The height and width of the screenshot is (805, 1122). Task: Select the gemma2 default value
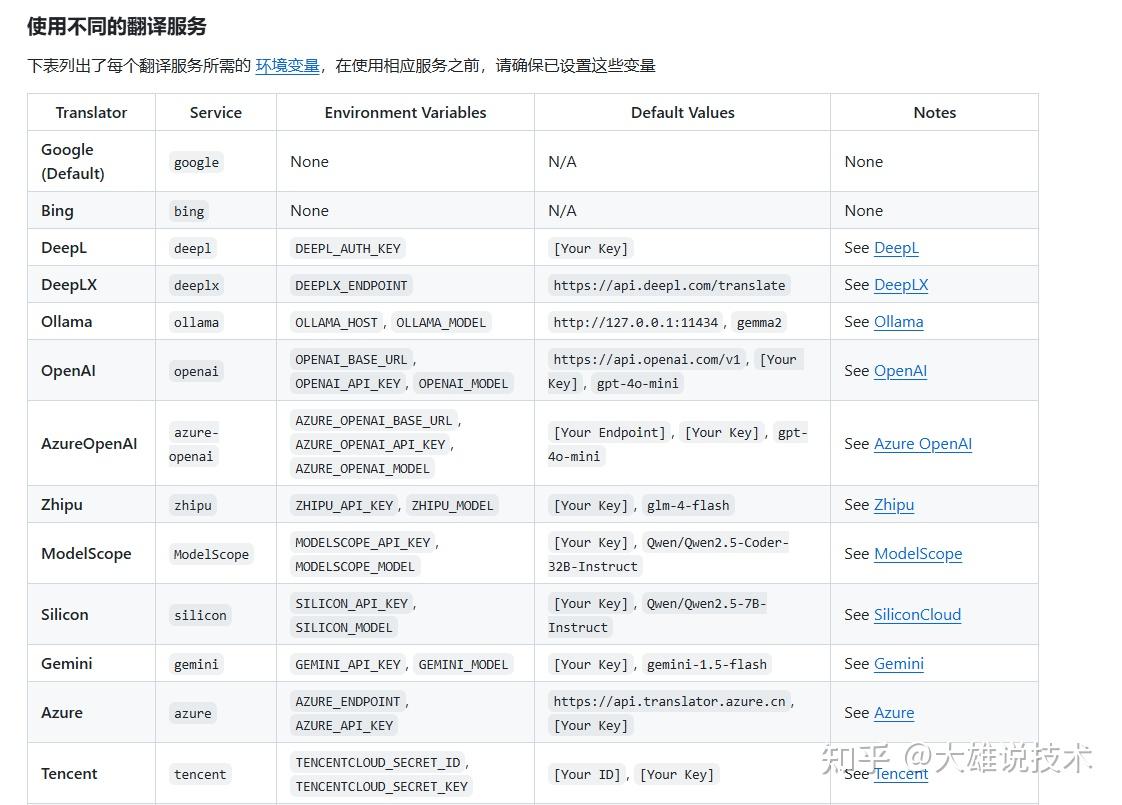click(759, 323)
